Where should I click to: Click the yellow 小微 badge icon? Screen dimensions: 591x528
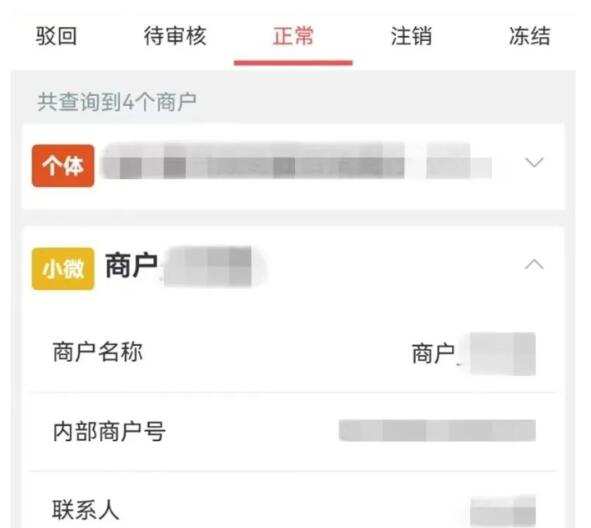tap(63, 269)
